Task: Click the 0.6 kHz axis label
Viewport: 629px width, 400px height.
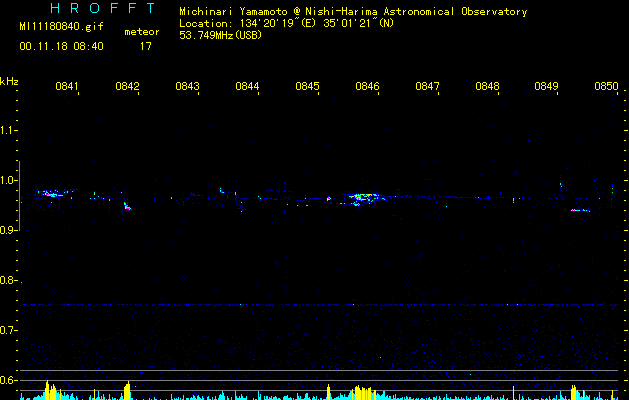Action: [x=8, y=380]
